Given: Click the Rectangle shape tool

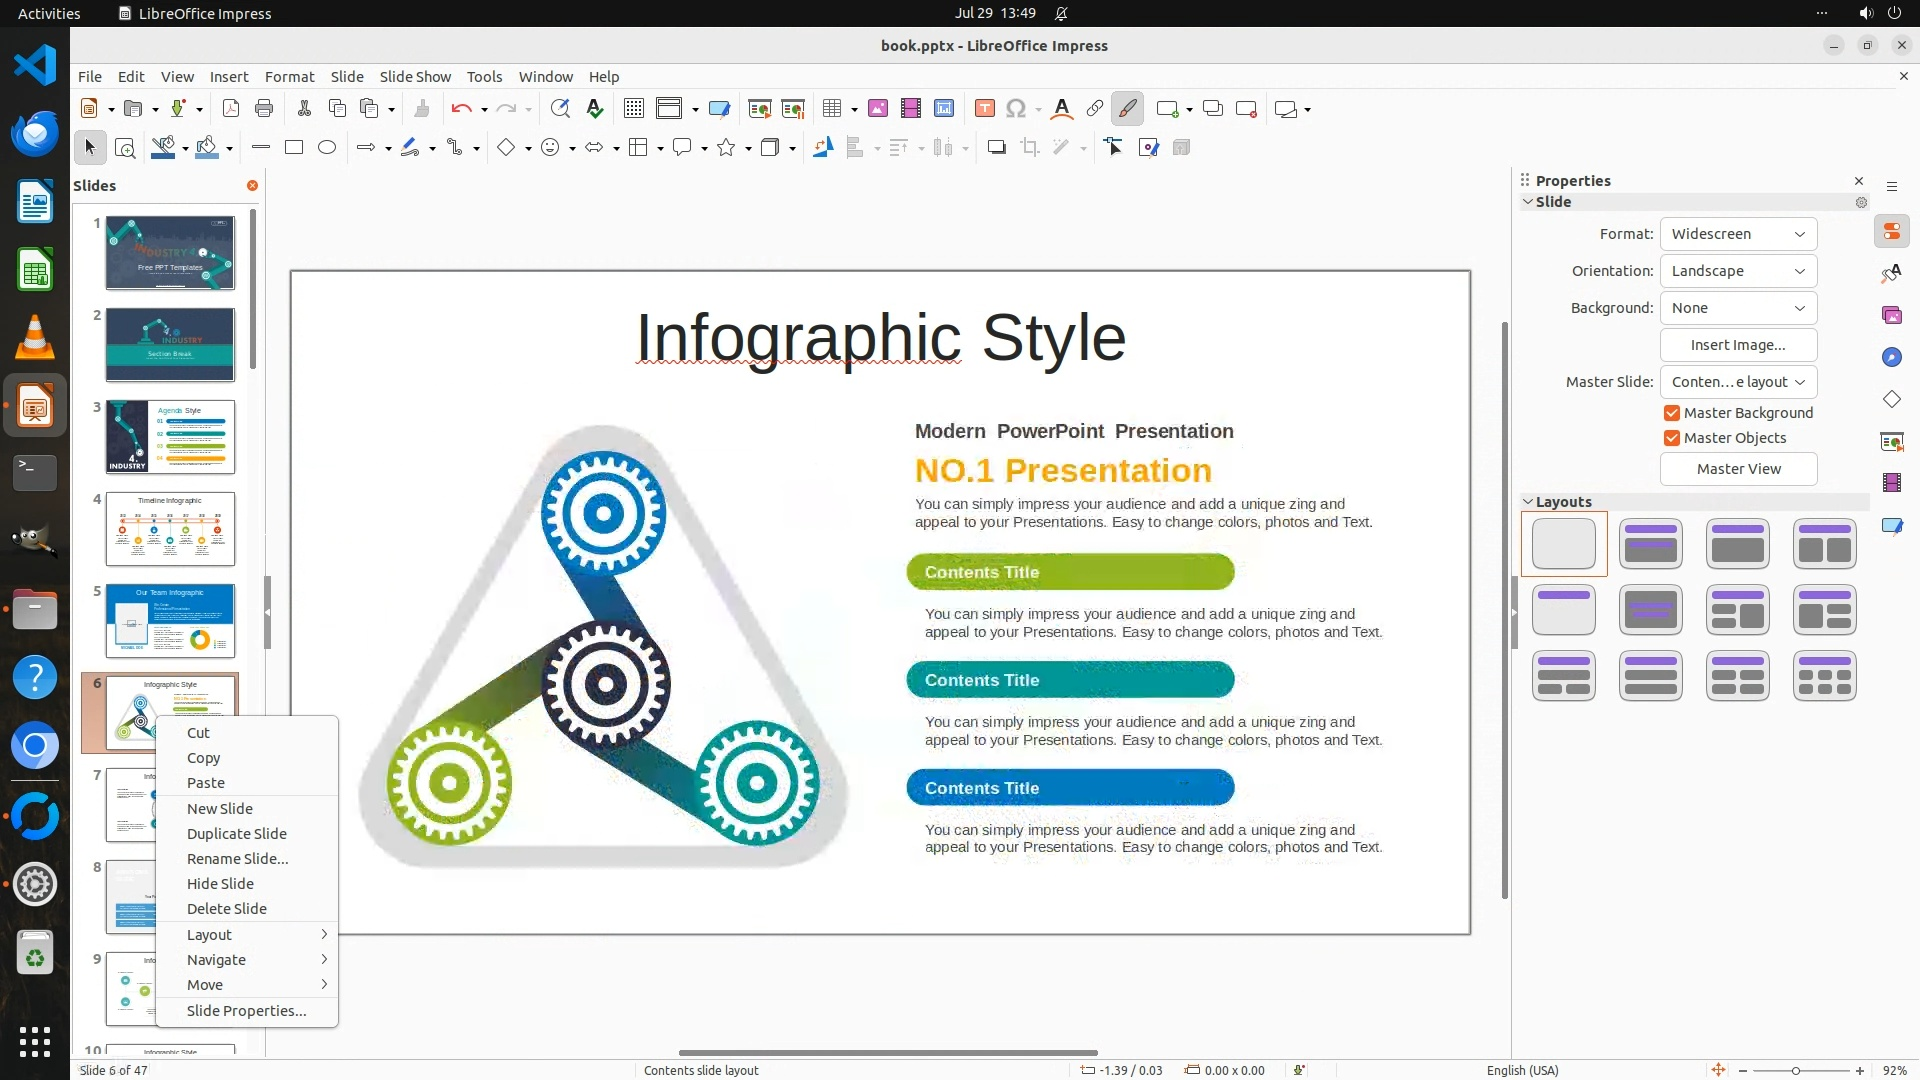Looking at the screenshot, I should tap(294, 148).
